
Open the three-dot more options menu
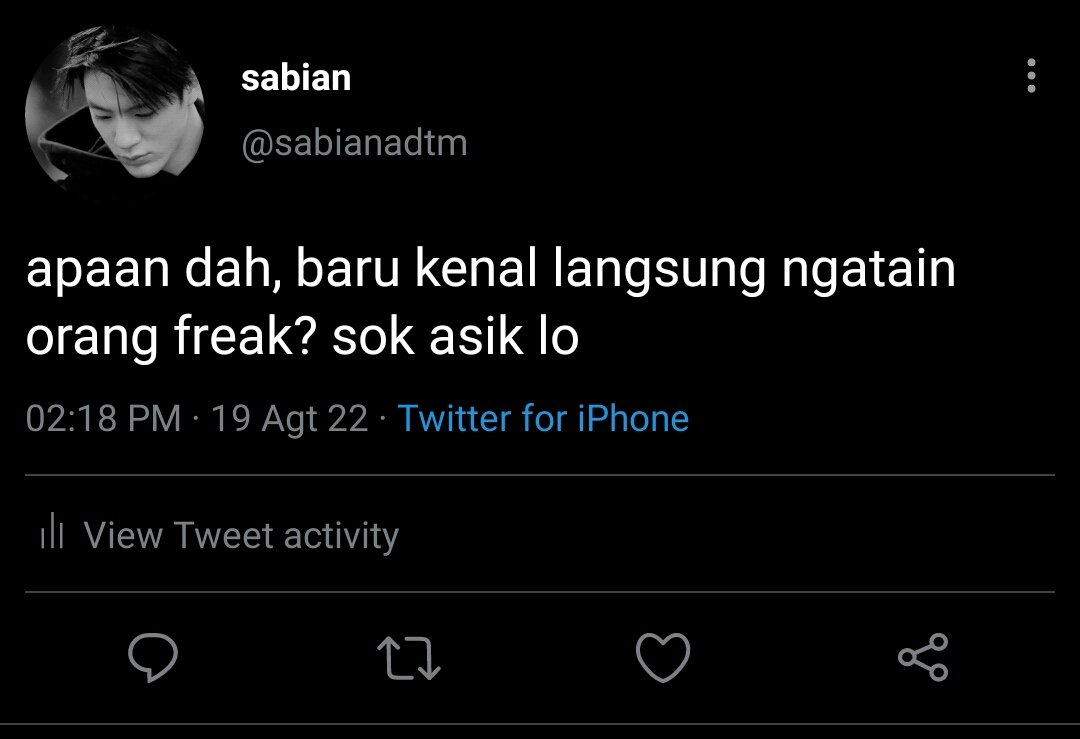1031,75
